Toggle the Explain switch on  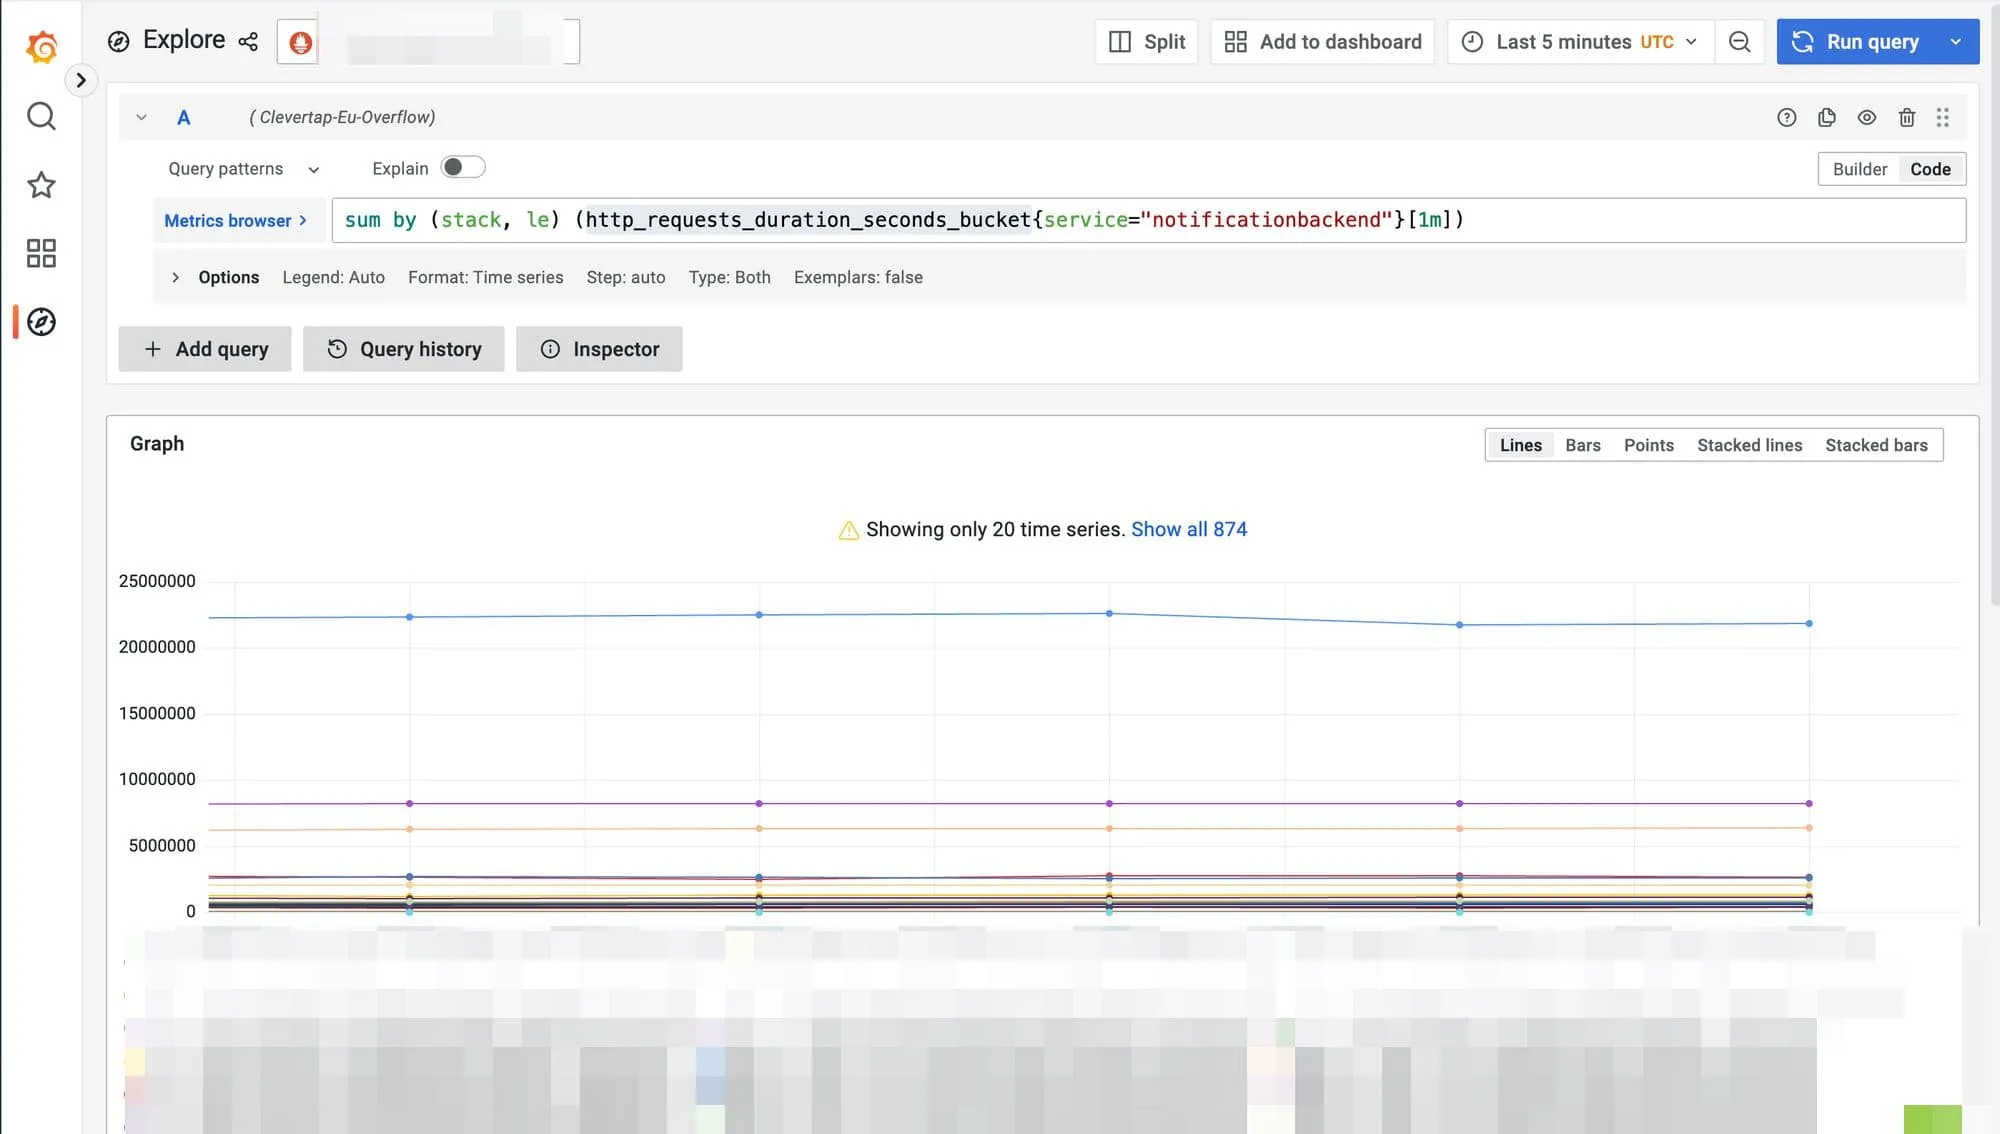point(462,169)
